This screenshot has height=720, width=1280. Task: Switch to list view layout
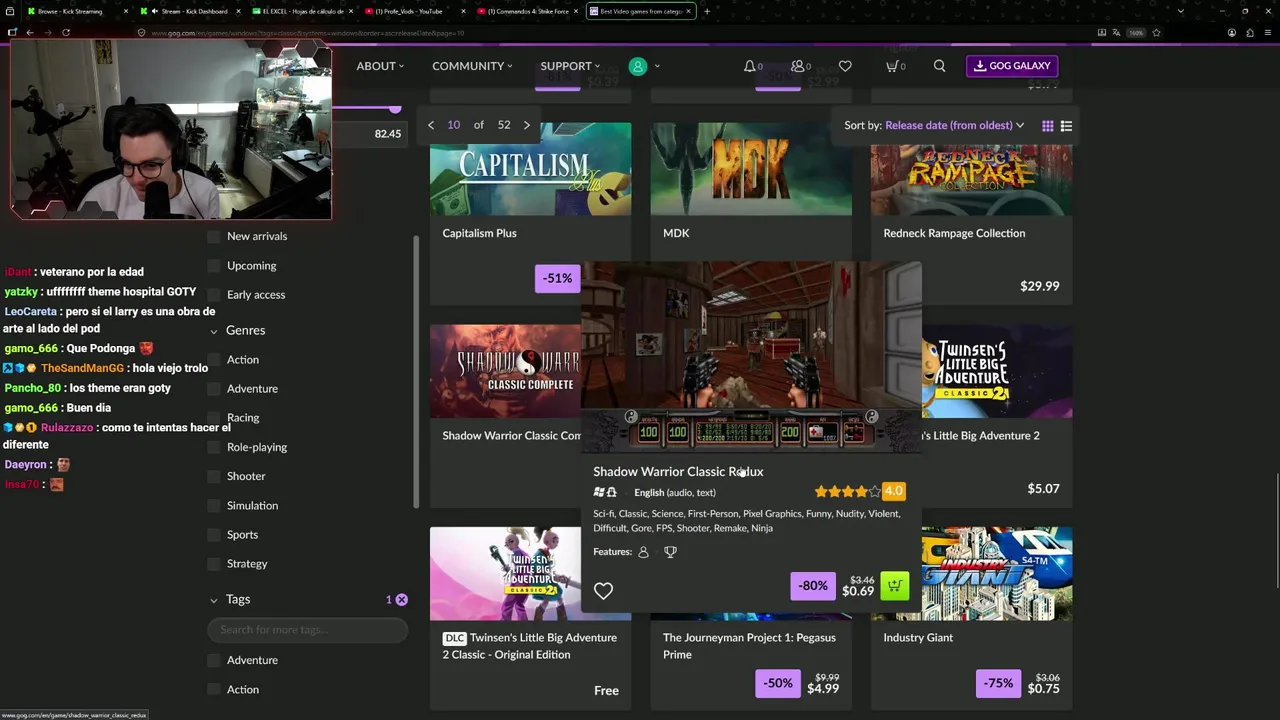(x=1066, y=126)
